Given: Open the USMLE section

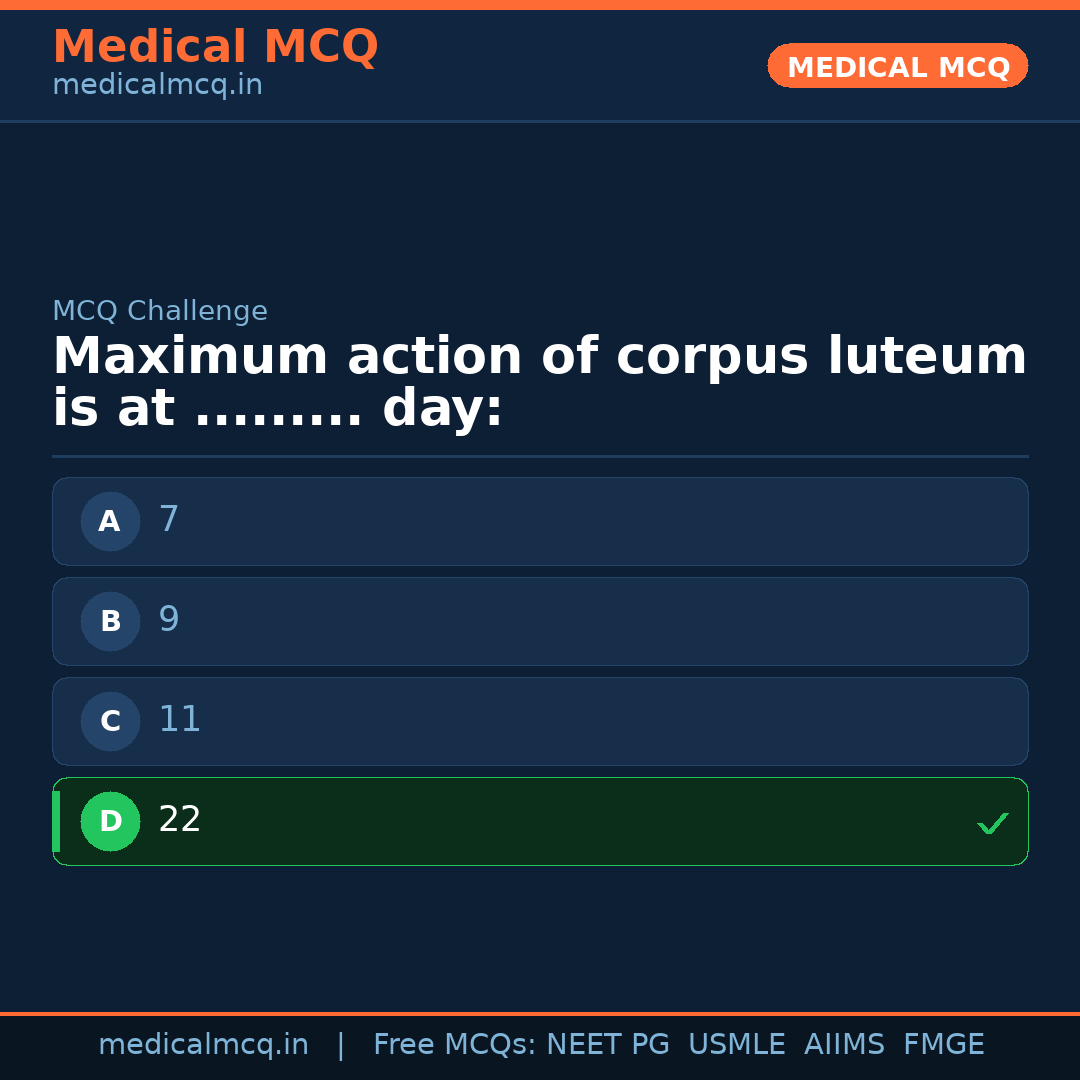Looking at the screenshot, I should coord(737,1043).
